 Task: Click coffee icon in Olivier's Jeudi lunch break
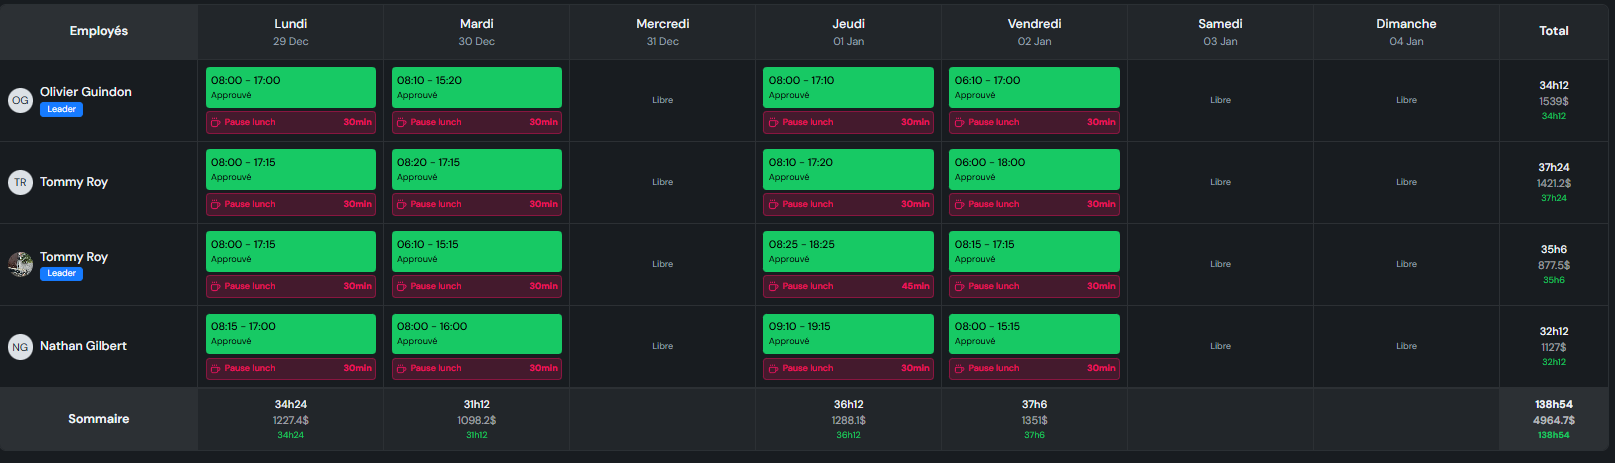[773, 122]
